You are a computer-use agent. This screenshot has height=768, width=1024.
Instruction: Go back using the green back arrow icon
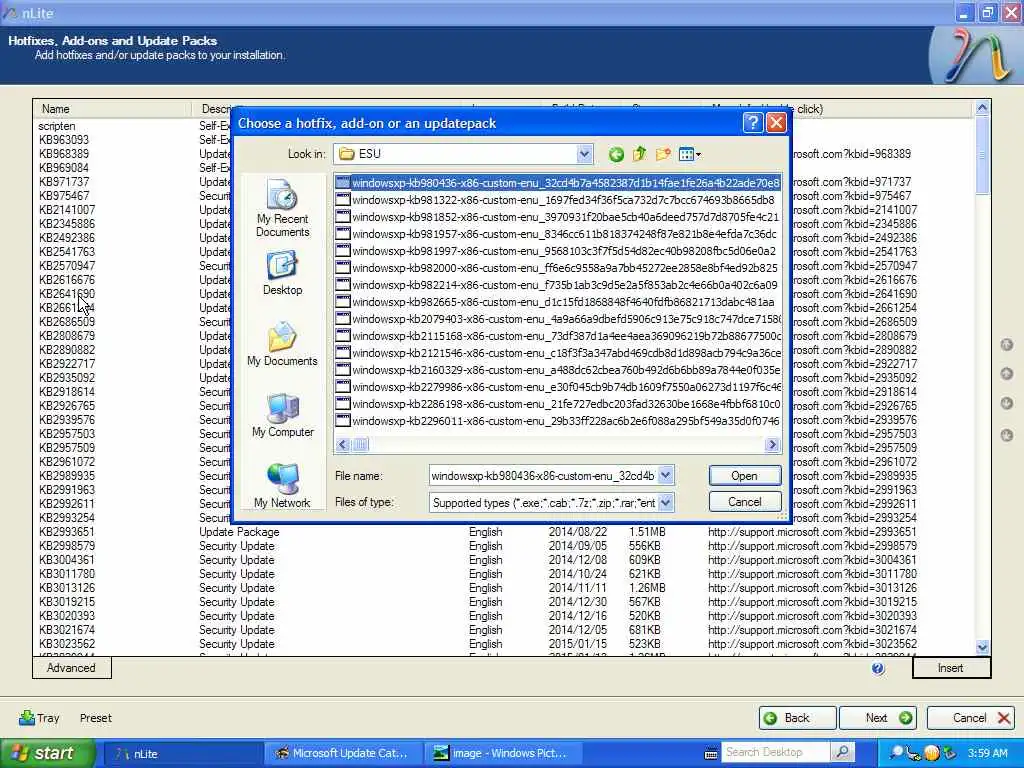tap(616, 154)
